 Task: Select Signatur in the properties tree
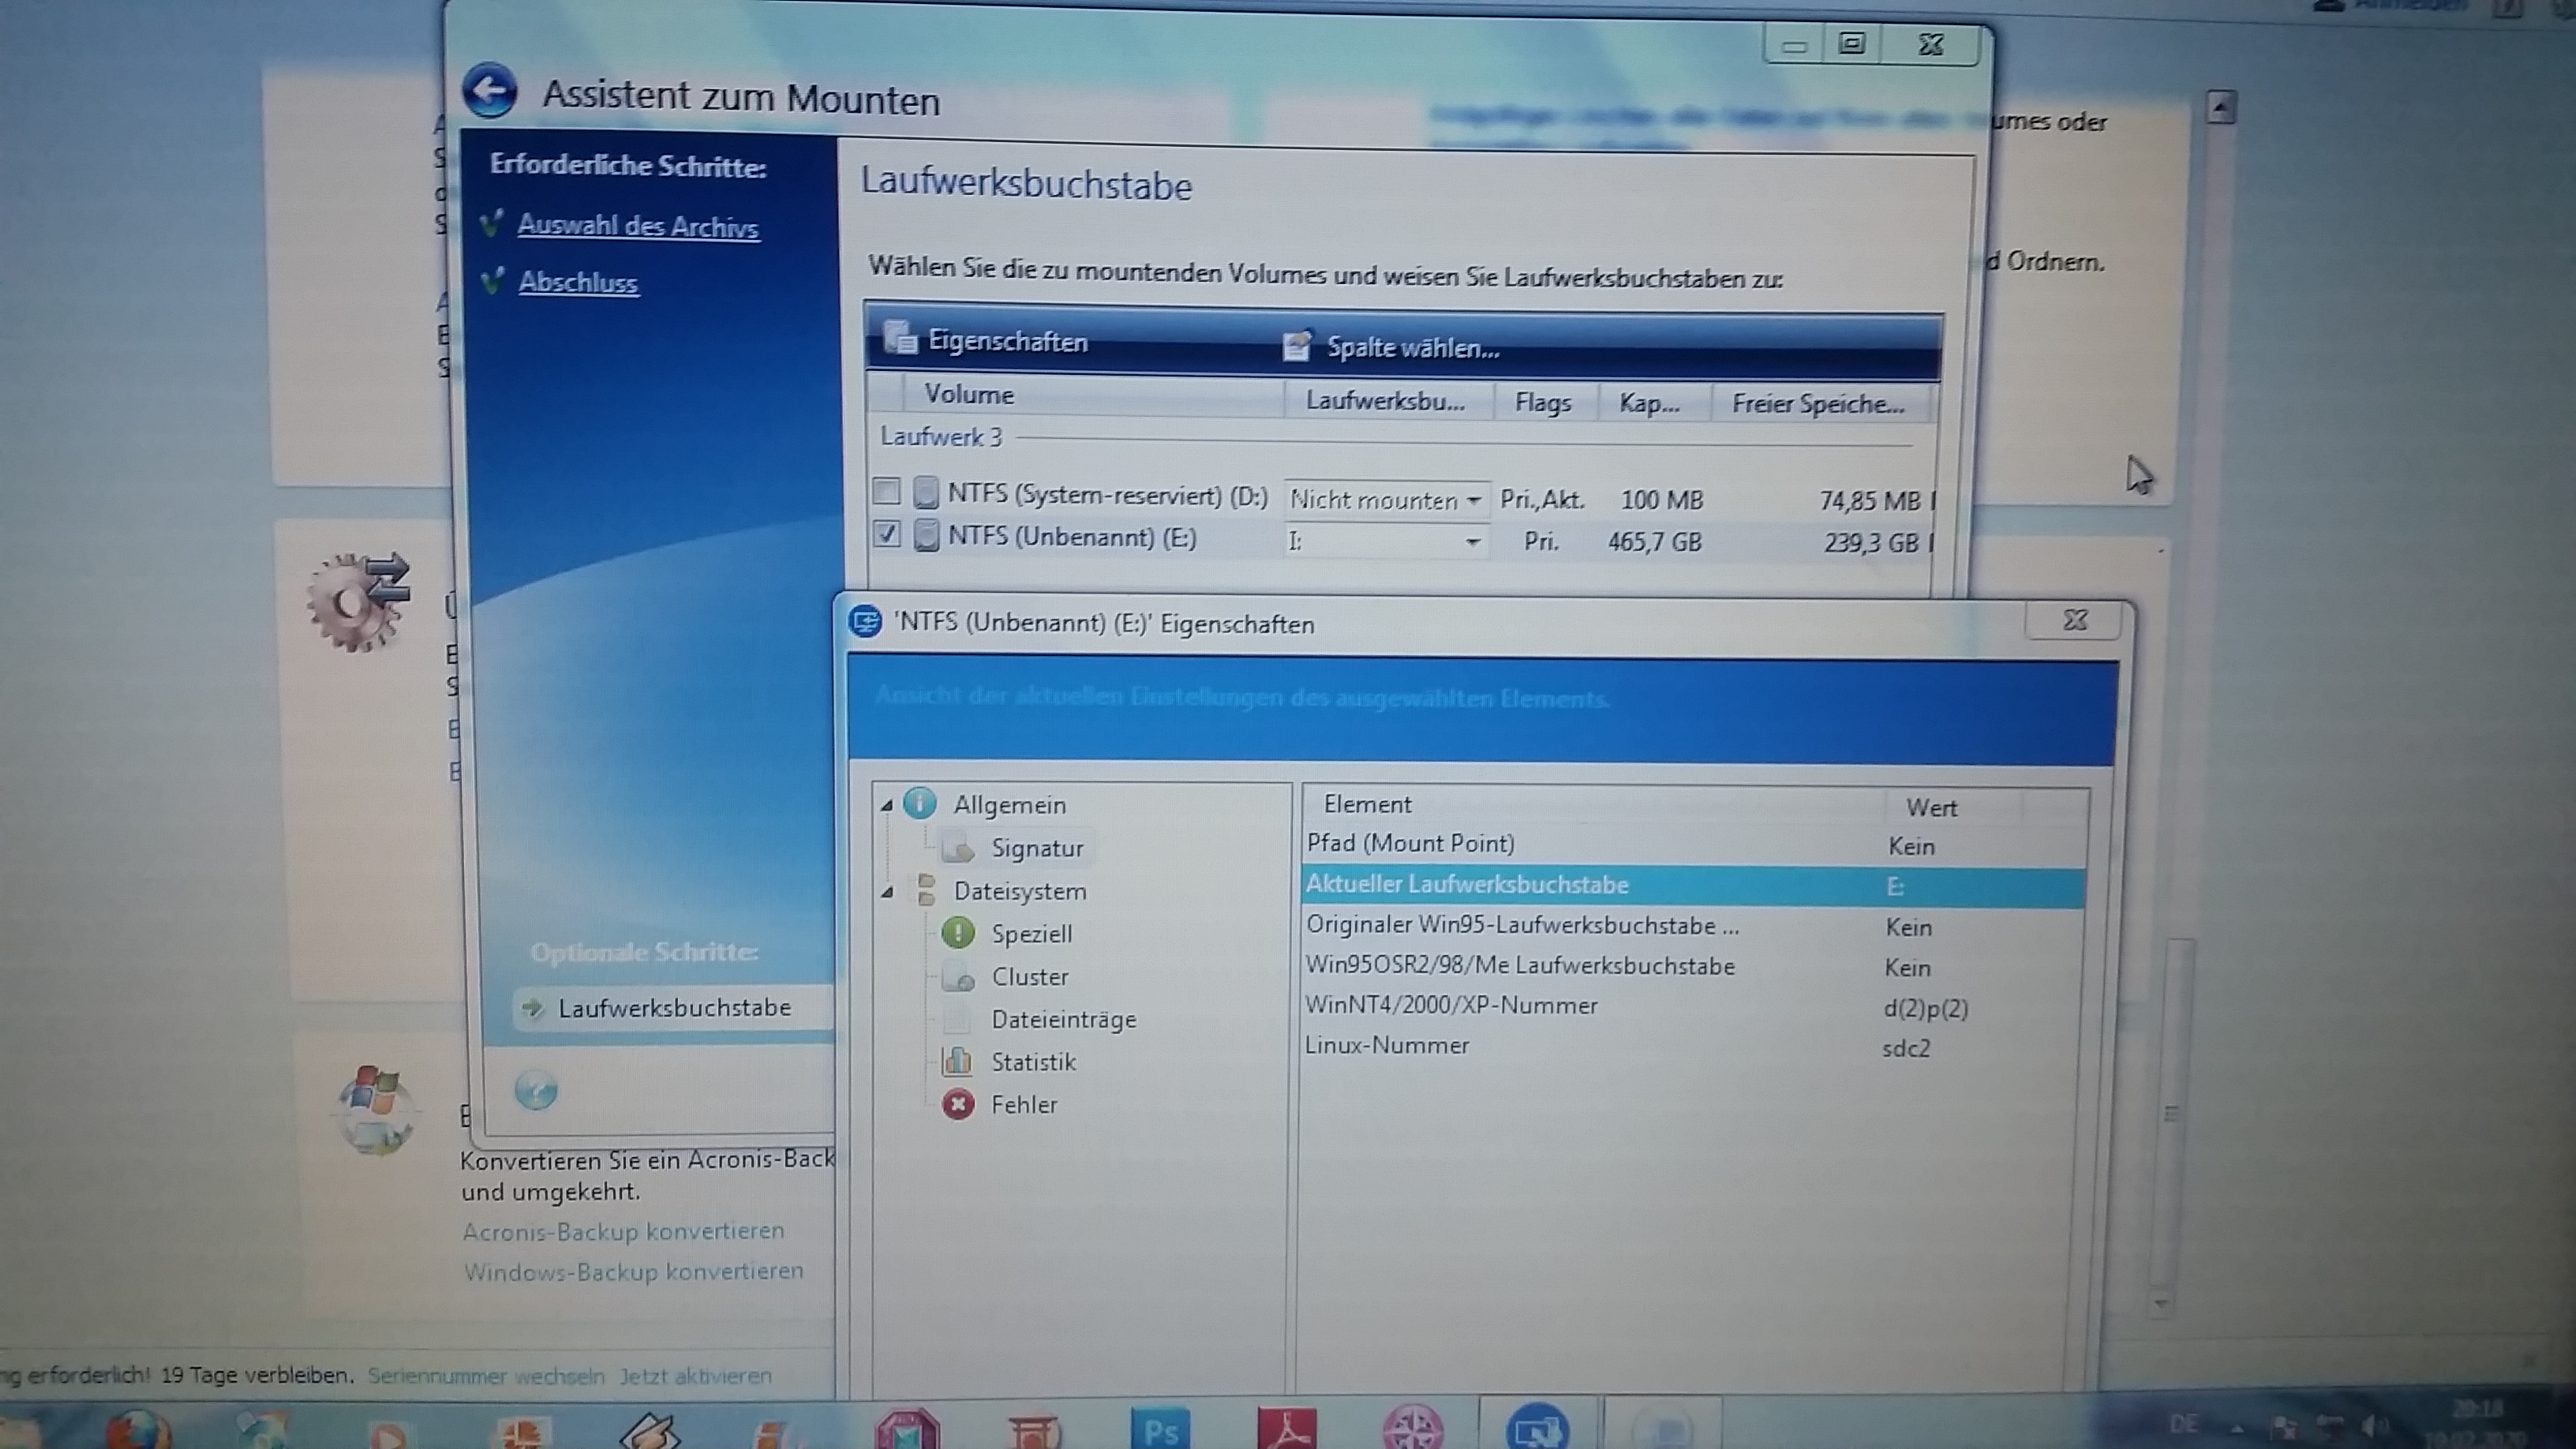(x=1036, y=848)
